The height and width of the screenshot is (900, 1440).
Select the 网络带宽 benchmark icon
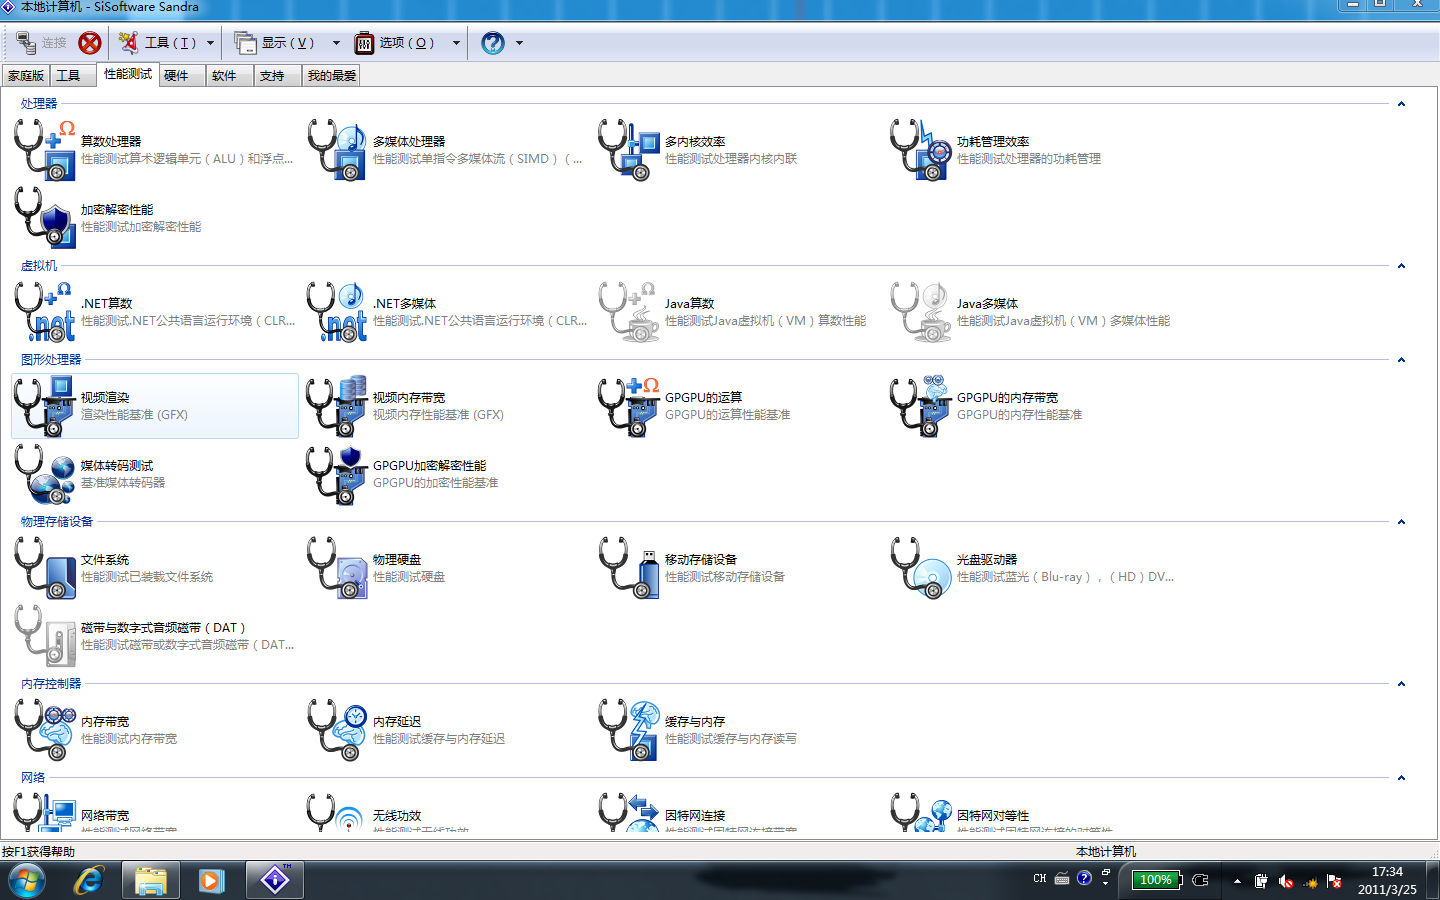[x=45, y=812]
